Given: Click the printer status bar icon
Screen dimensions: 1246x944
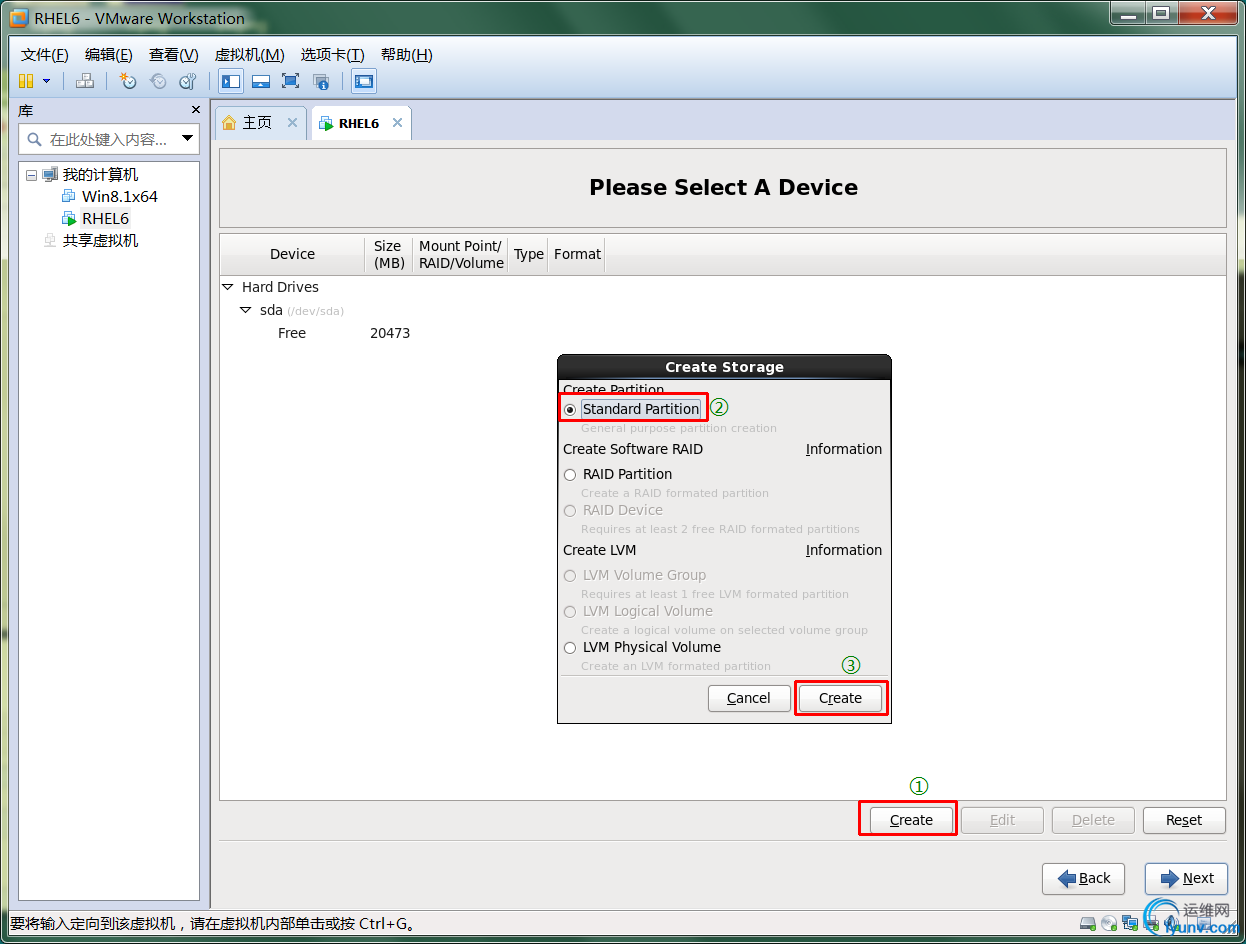Looking at the screenshot, I should tap(1149, 923).
